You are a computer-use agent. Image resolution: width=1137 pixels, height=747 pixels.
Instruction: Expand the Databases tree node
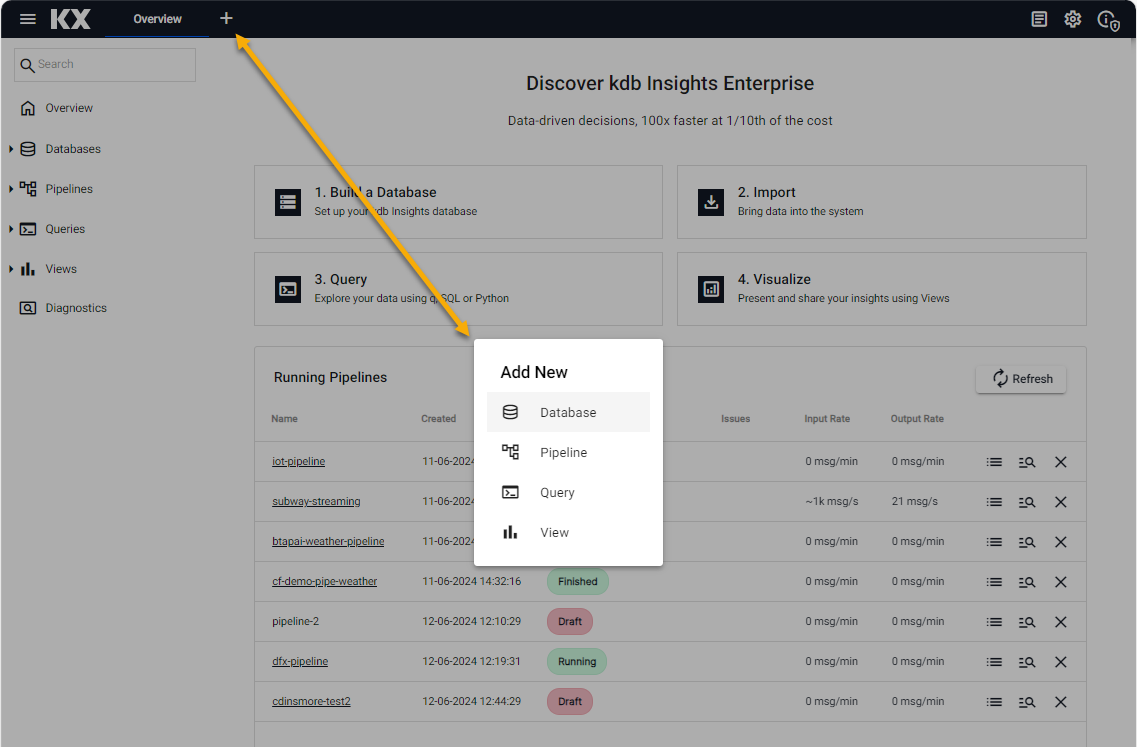11,149
